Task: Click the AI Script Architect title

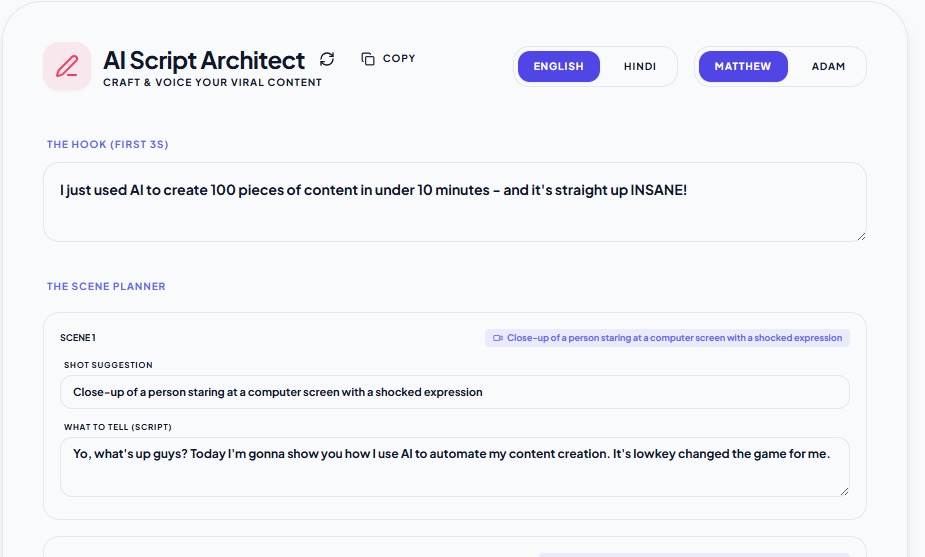Action: pos(204,60)
